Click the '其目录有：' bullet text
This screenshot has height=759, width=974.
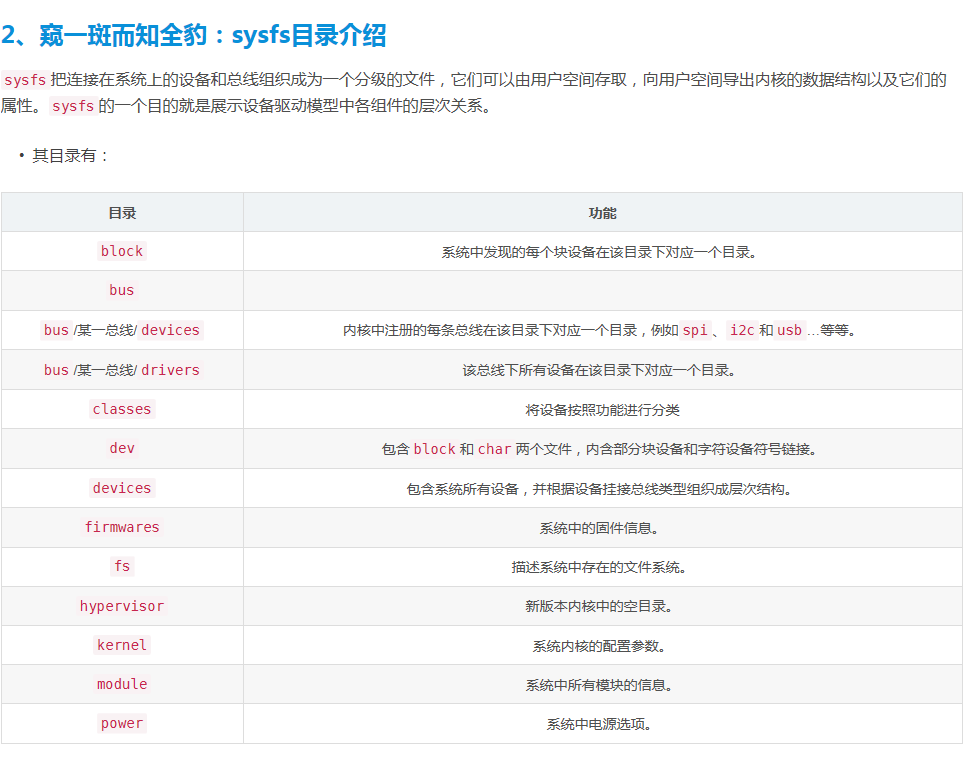[70, 156]
